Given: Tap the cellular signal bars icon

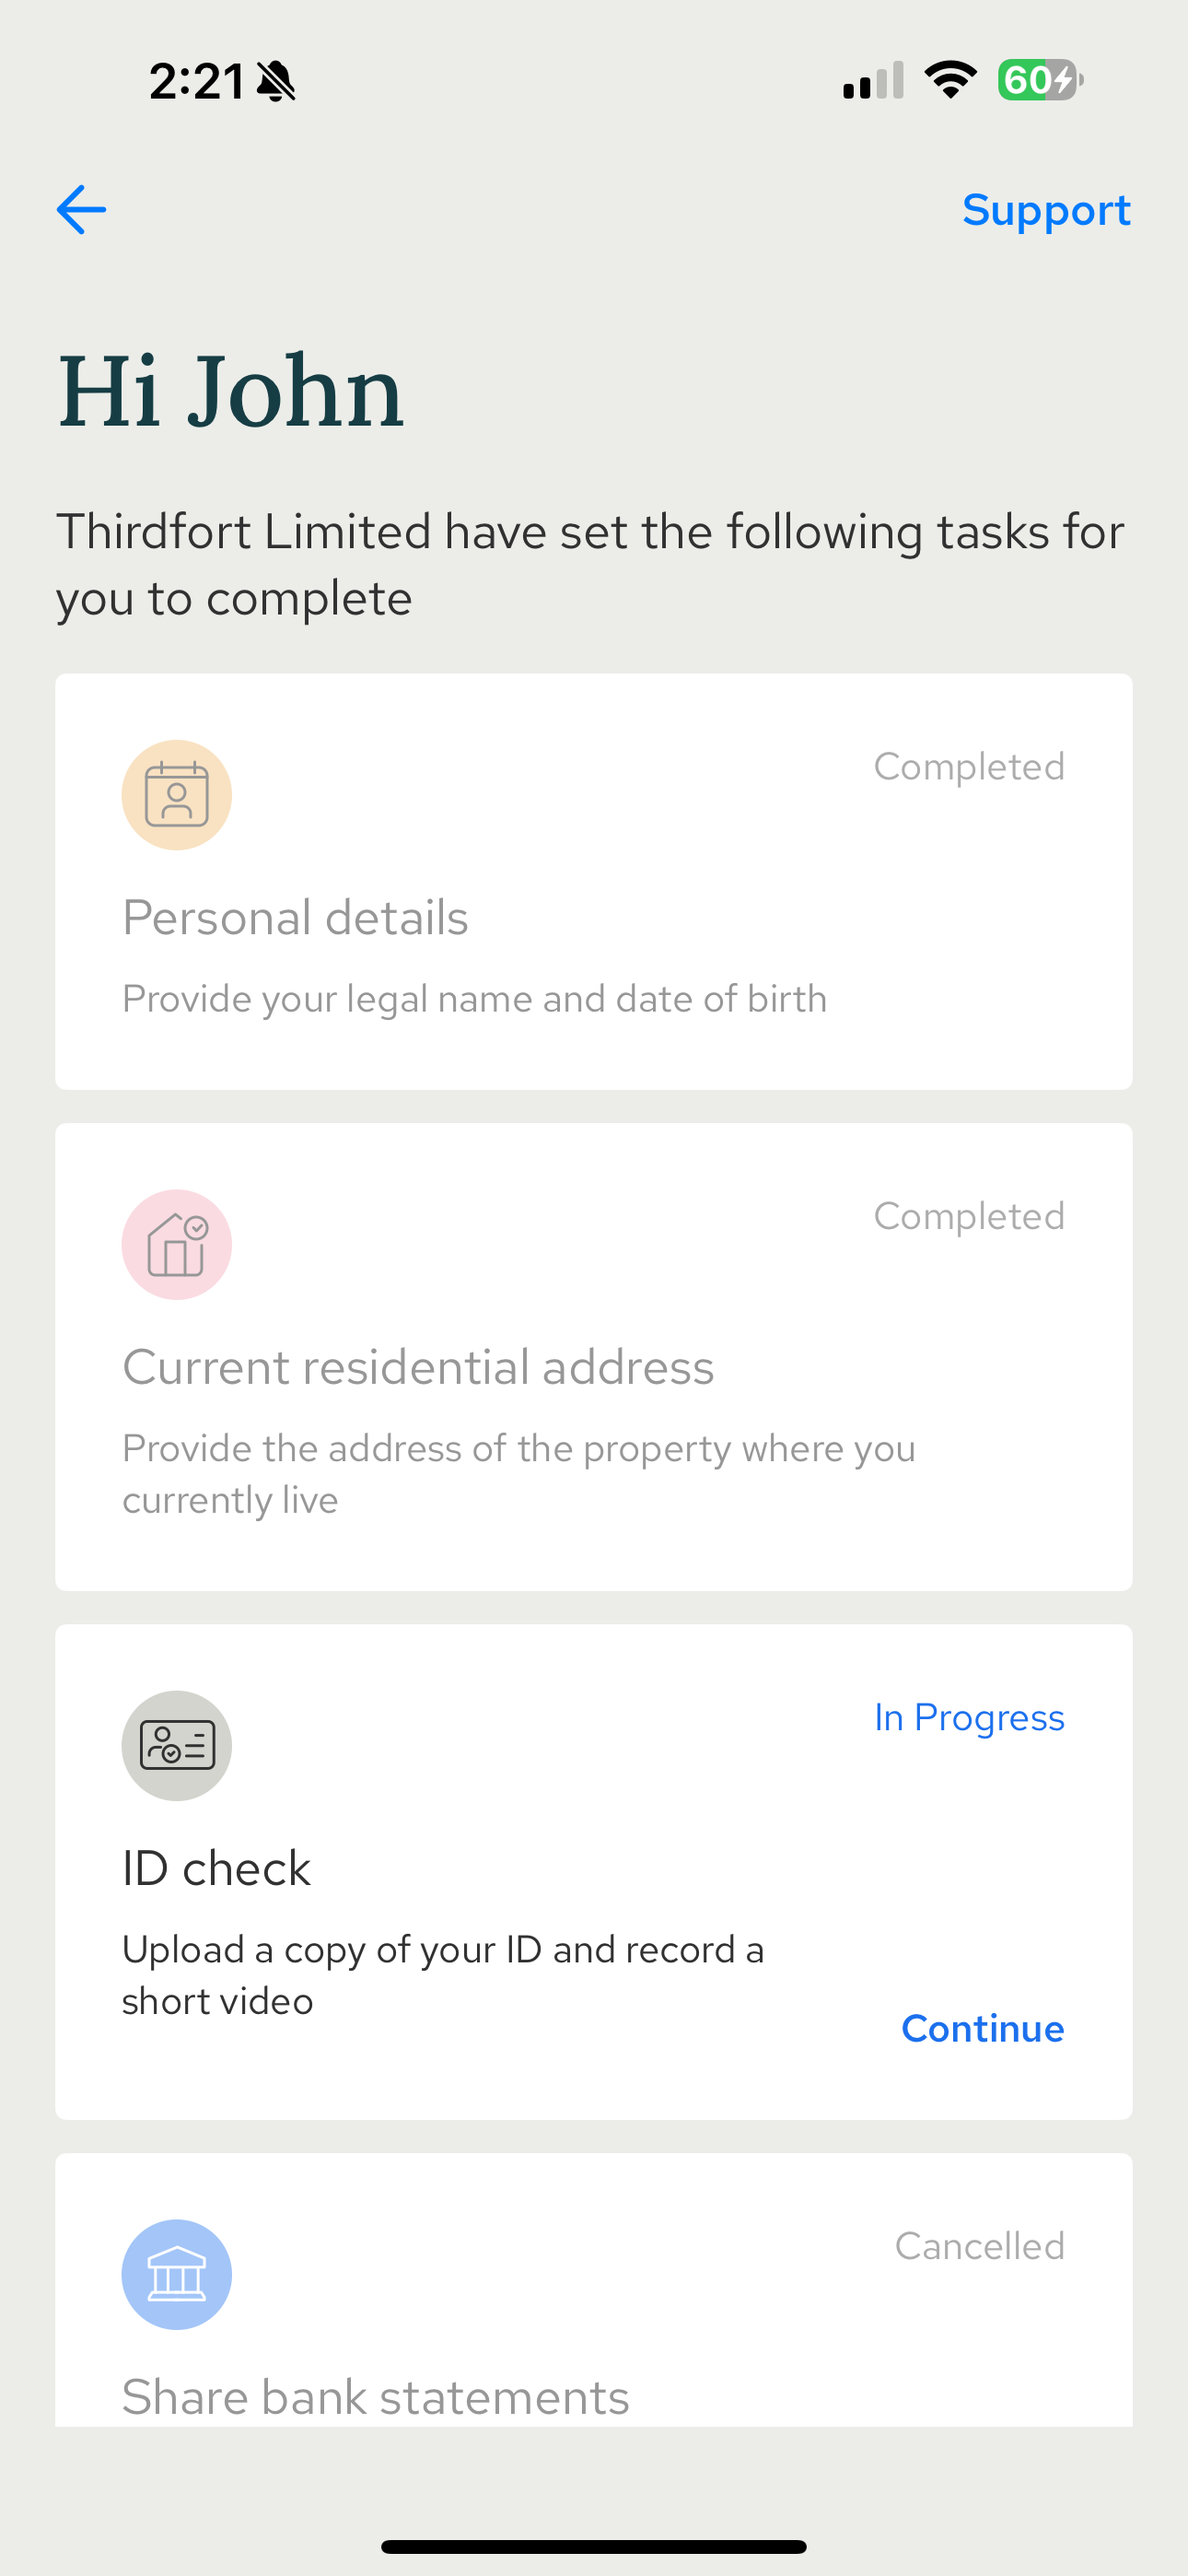Looking at the screenshot, I should point(873,80).
